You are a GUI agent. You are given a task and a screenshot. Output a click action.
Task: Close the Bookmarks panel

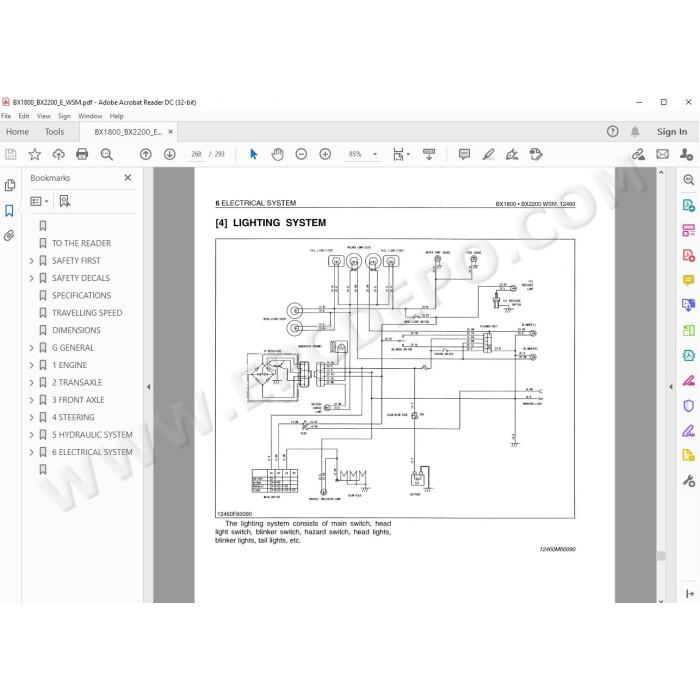(x=128, y=178)
